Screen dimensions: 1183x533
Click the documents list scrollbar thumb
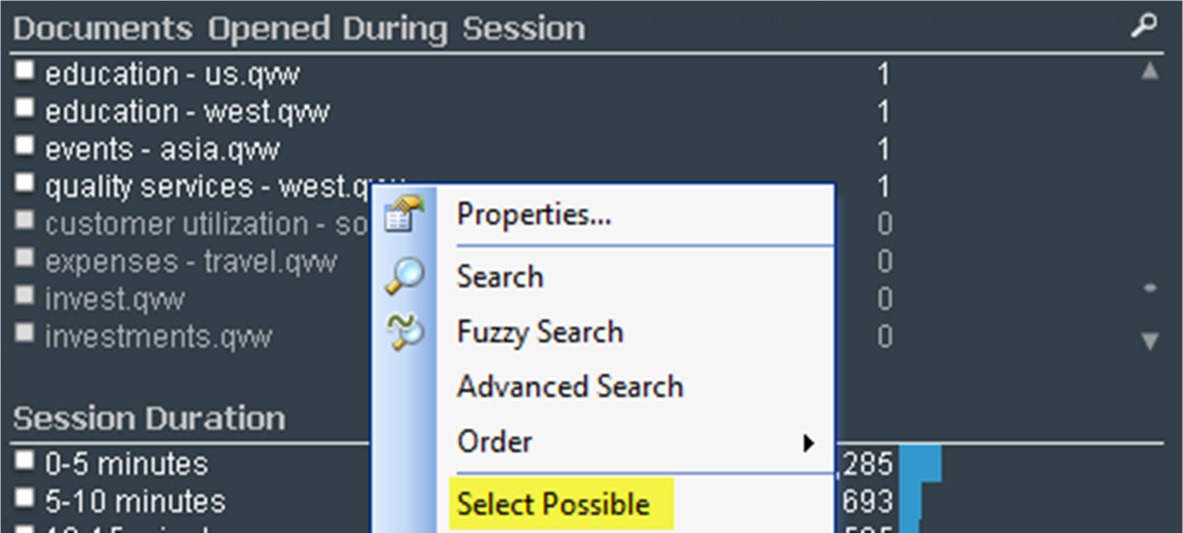click(x=1150, y=288)
